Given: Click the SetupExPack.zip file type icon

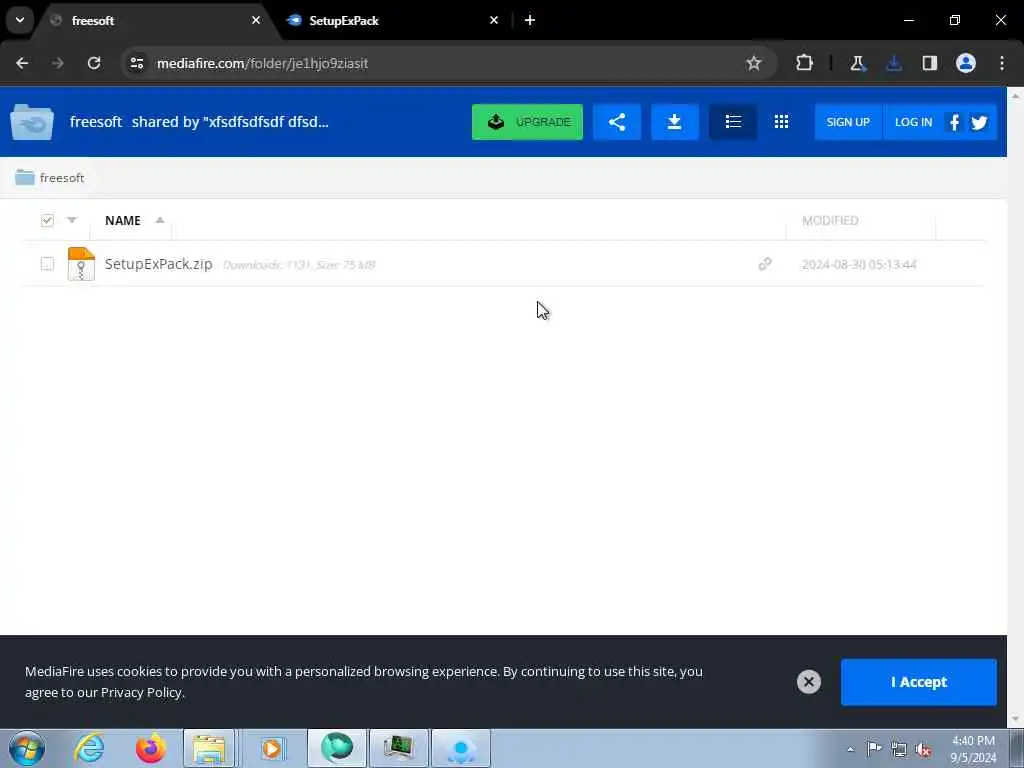Looking at the screenshot, I should [x=81, y=264].
